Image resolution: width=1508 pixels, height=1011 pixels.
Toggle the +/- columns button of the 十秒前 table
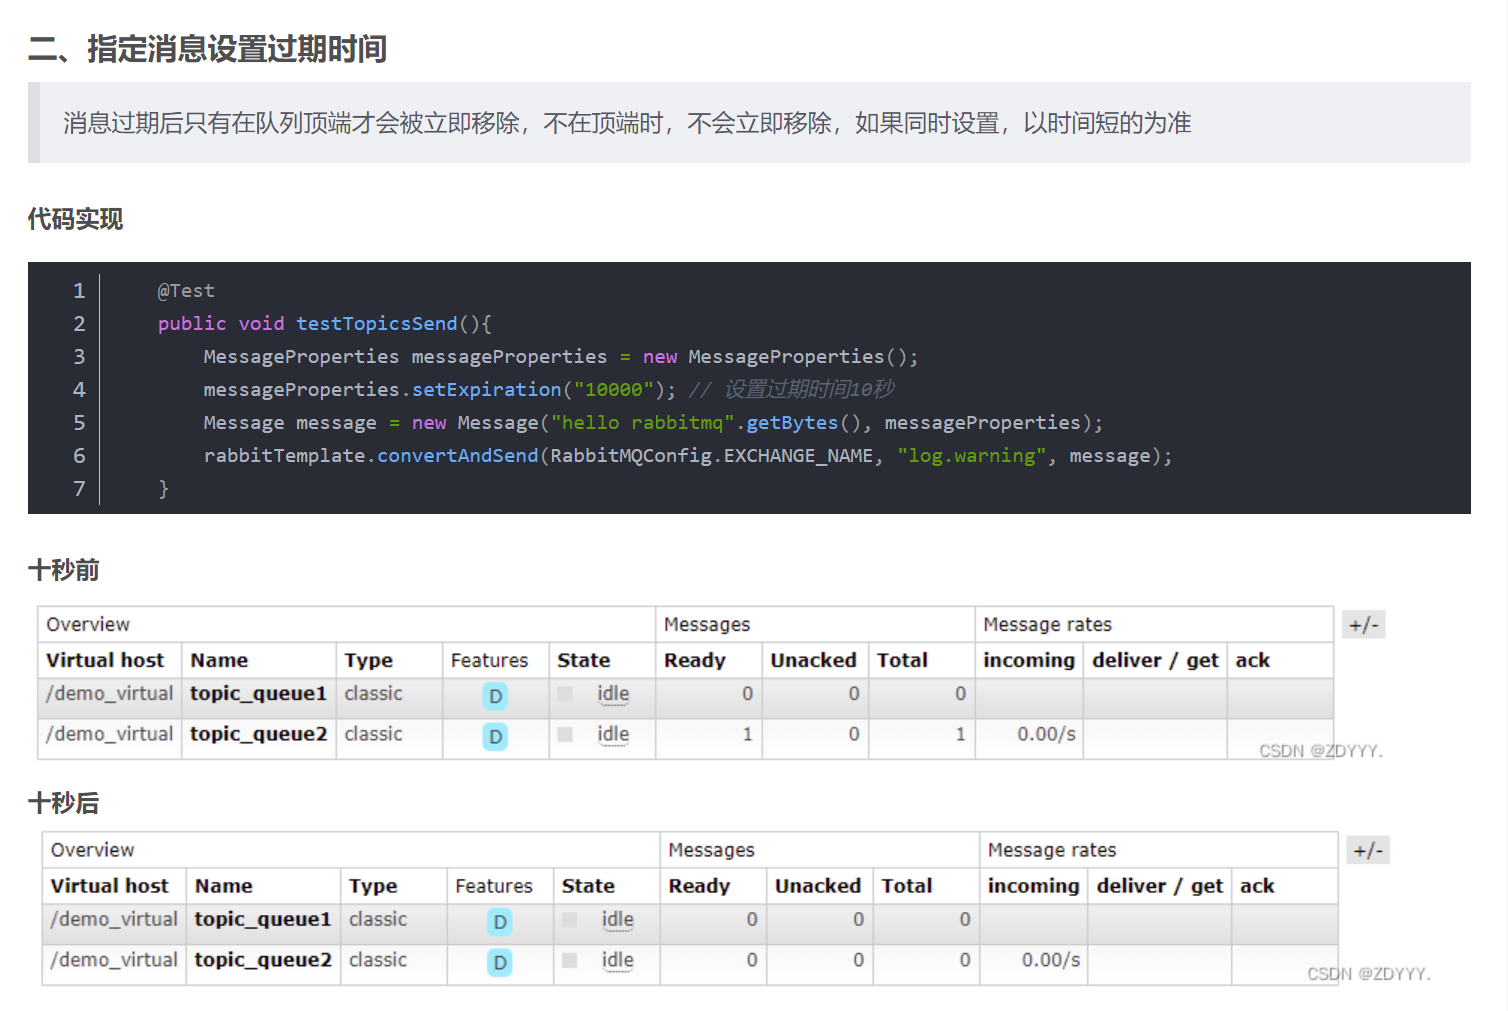1364,625
